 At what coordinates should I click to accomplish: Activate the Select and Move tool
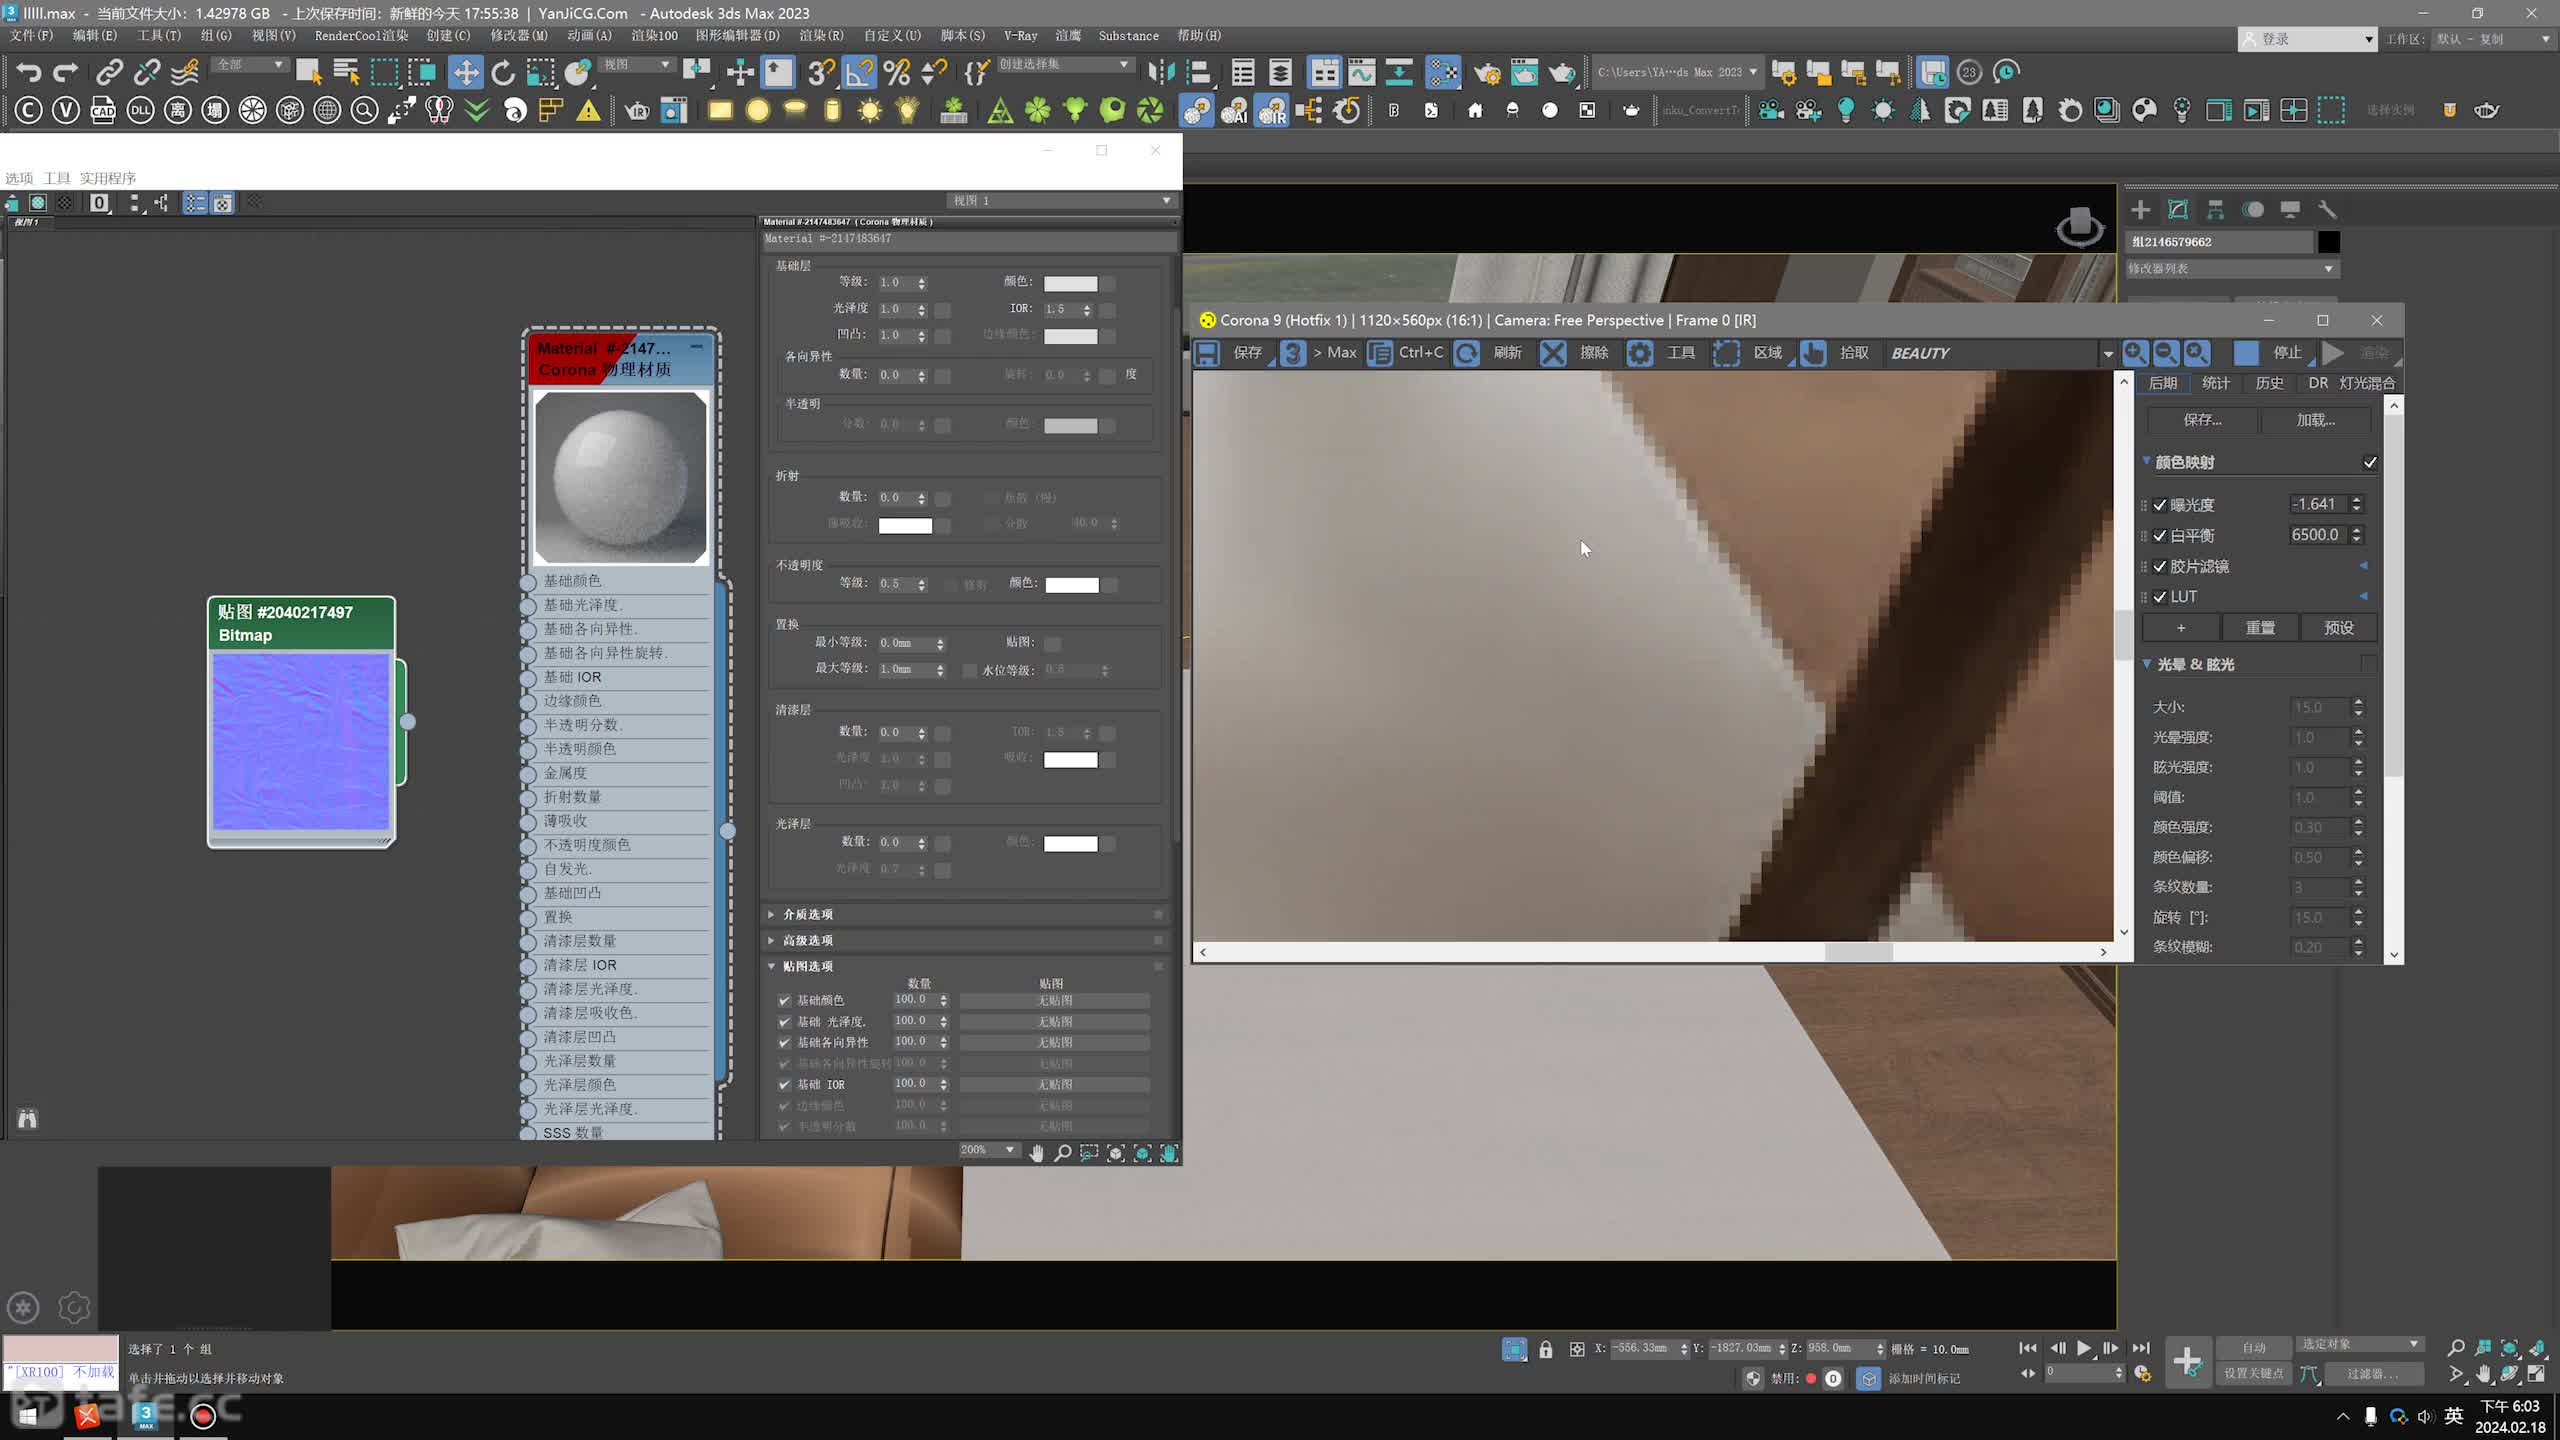[x=465, y=72]
